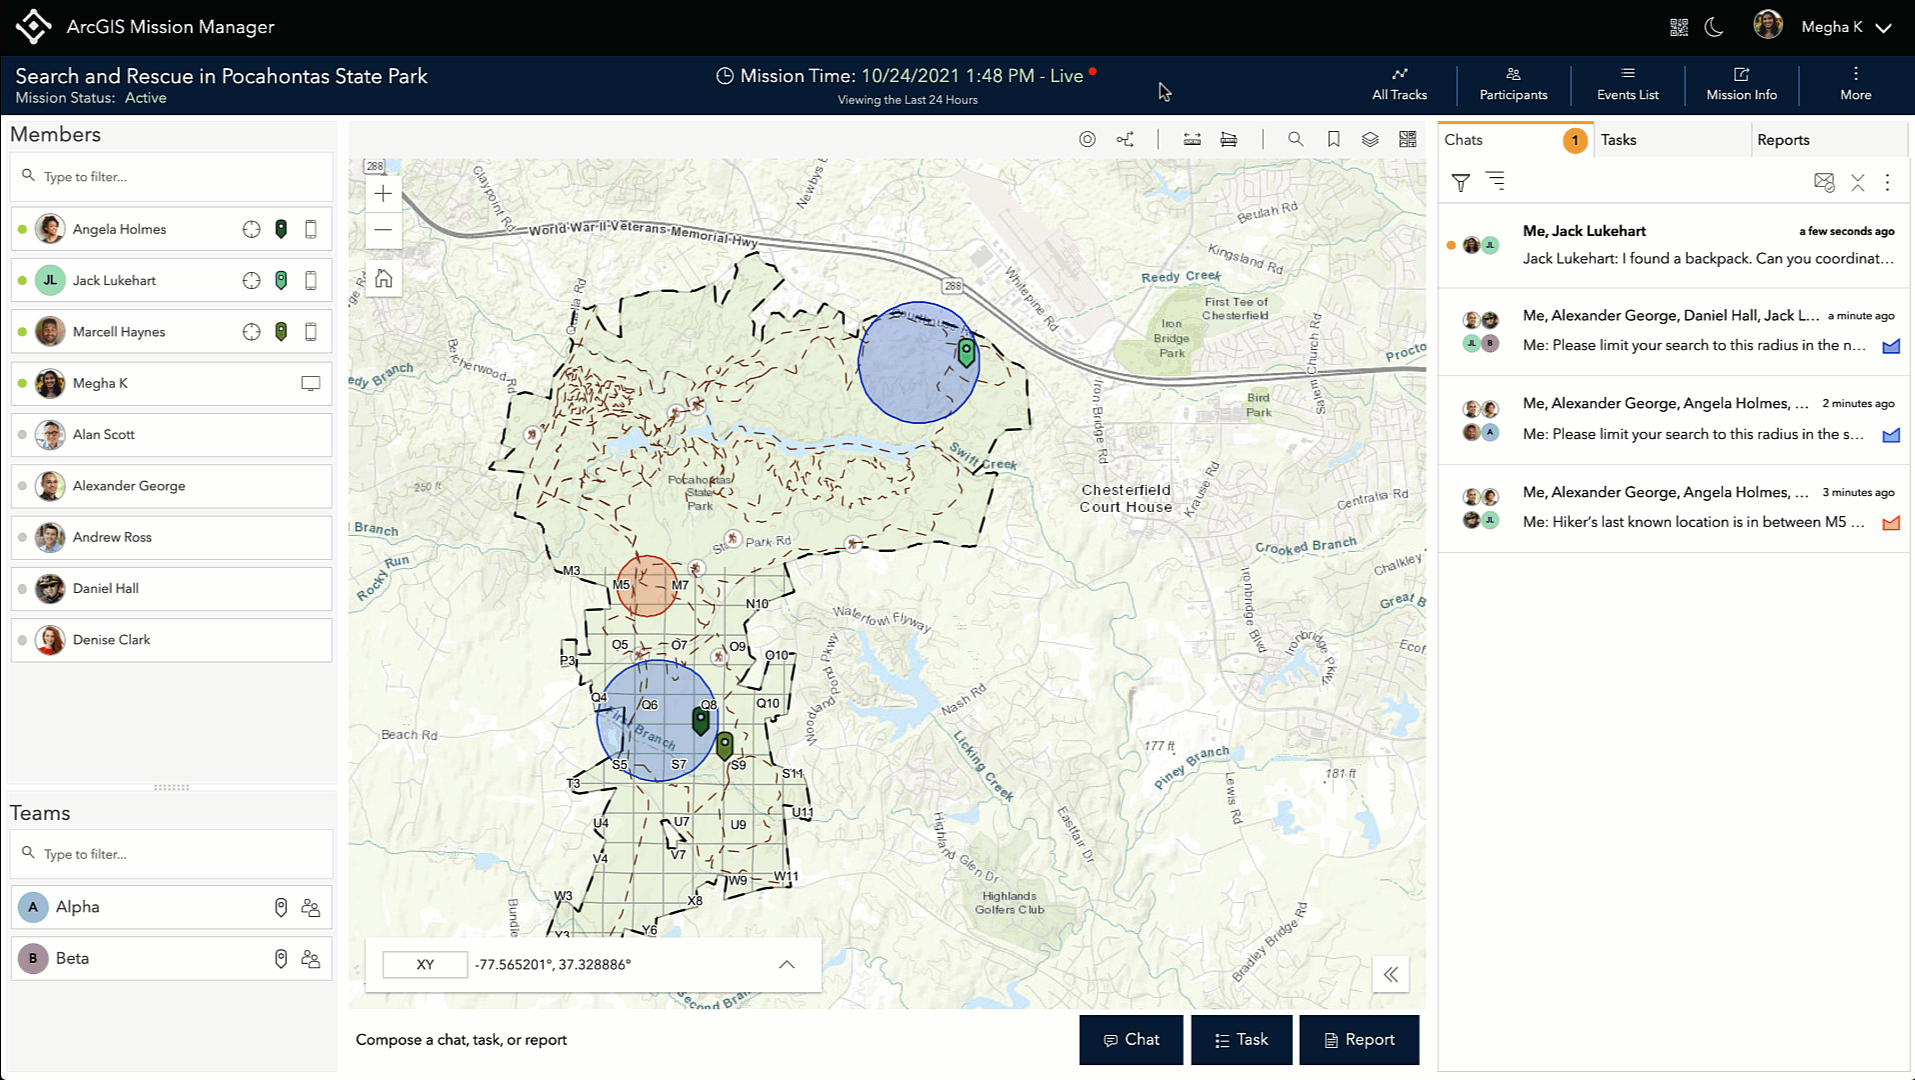The image size is (1915, 1080).
Task: Select the measure distance tool
Action: coord(1192,139)
